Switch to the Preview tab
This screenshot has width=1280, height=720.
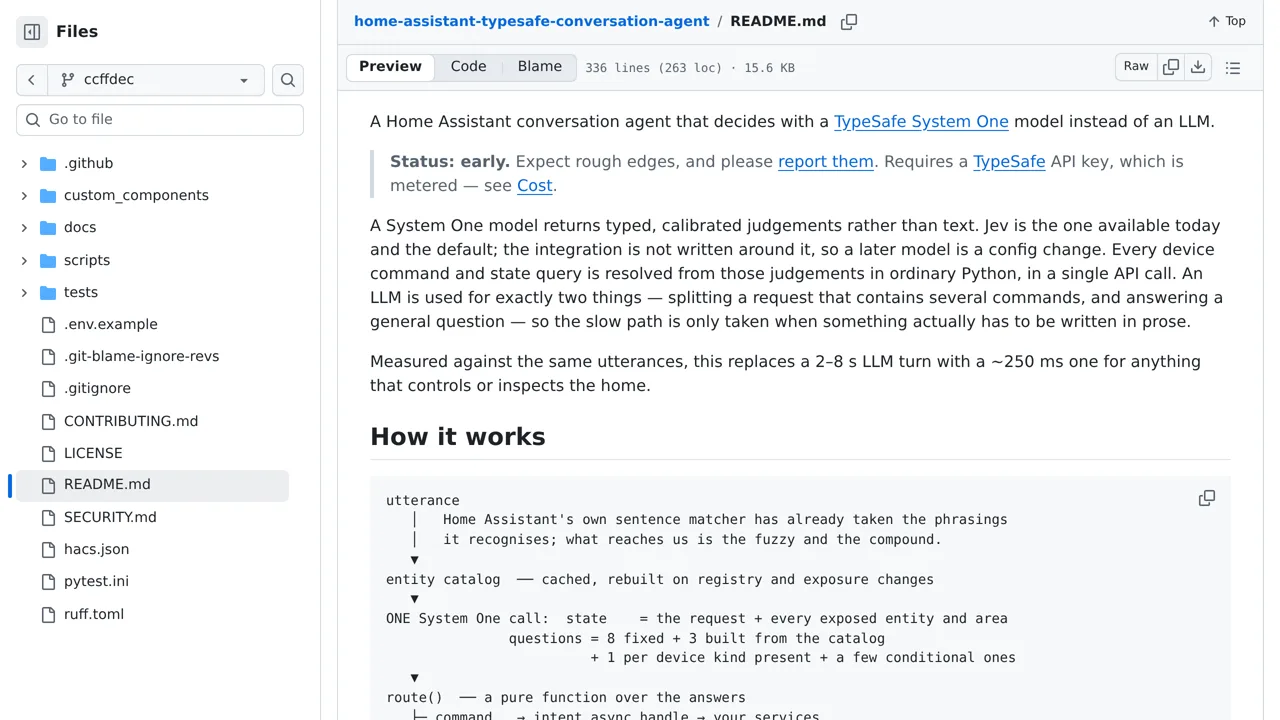point(390,67)
